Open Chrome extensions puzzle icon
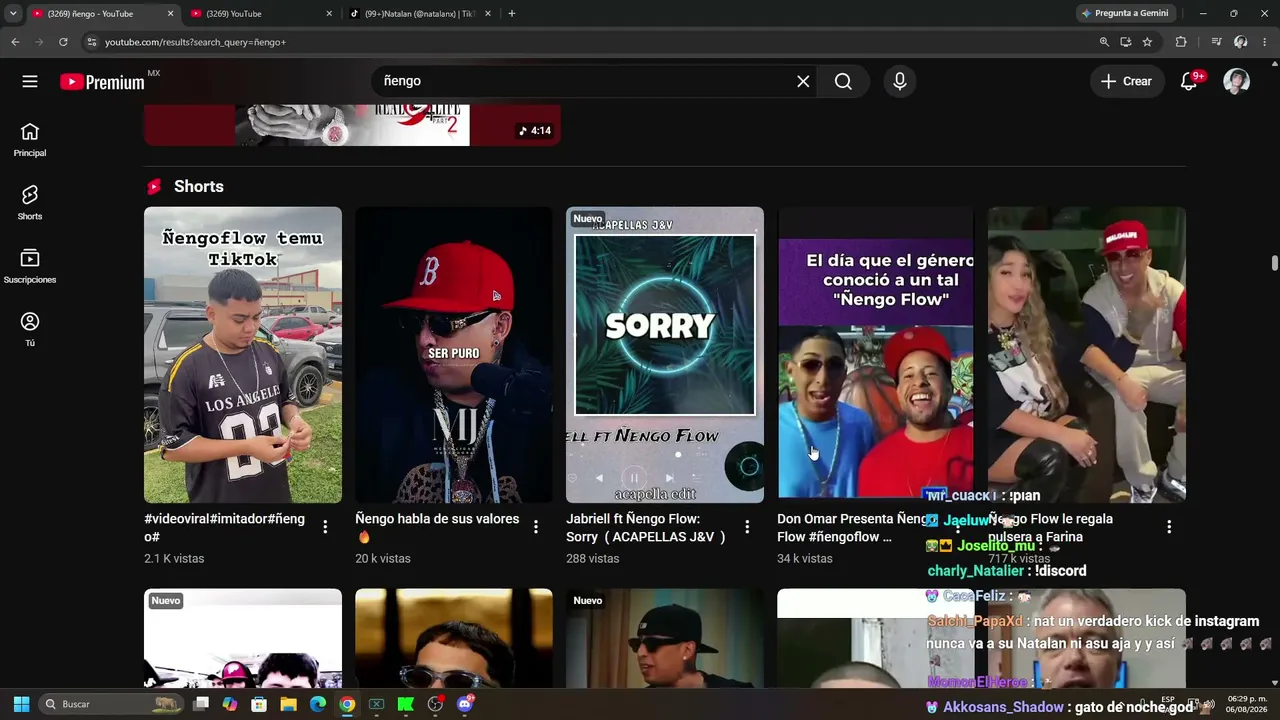This screenshot has width=1280, height=720. 1181,42
